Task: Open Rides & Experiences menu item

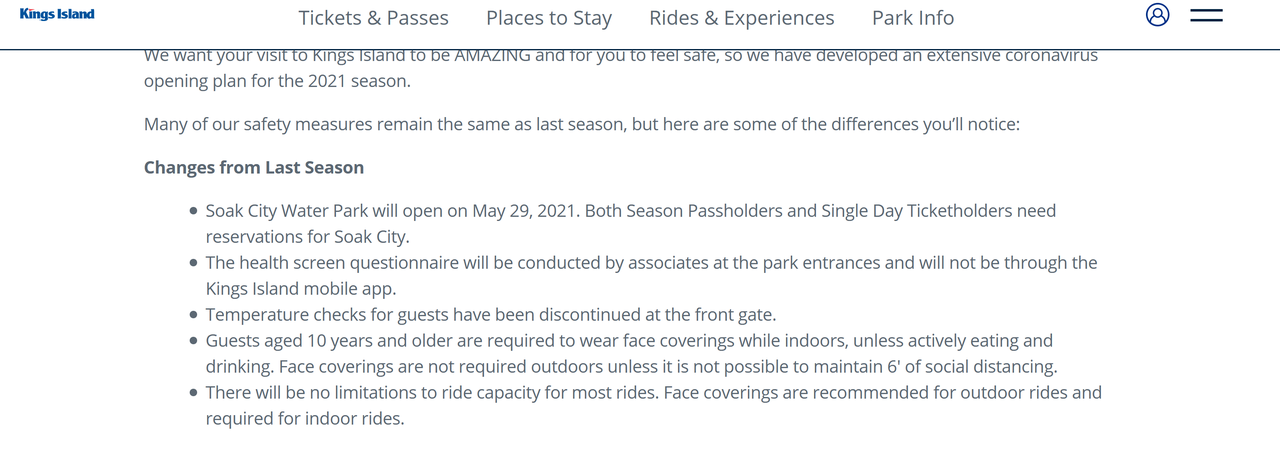Action: pyautogui.click(x=741, y=18)
